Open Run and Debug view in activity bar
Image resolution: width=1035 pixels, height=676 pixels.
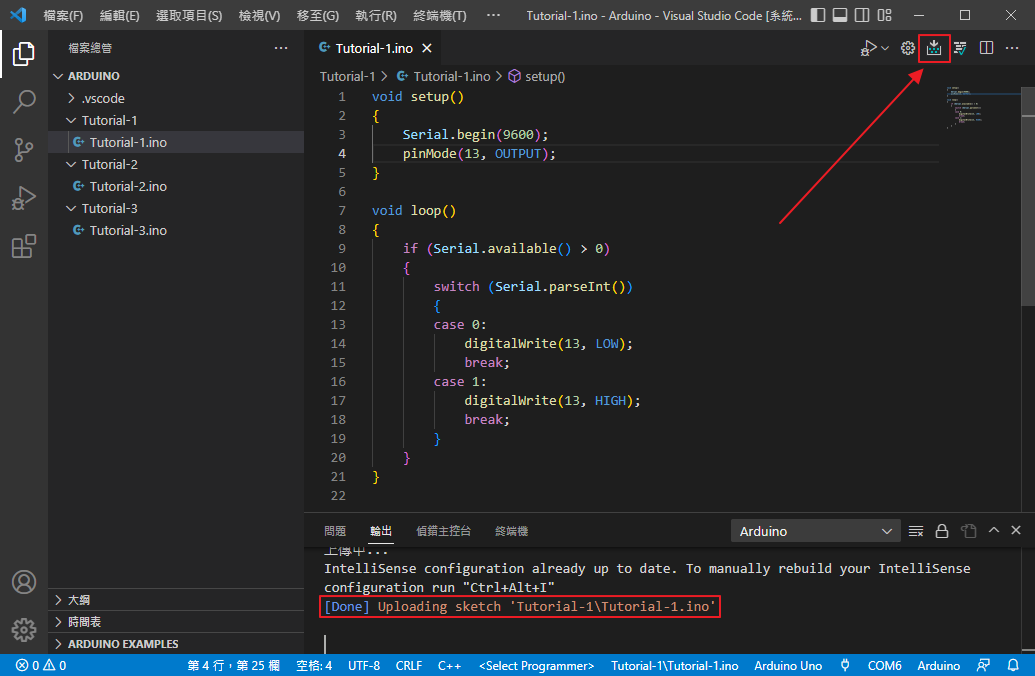[24, 198]
